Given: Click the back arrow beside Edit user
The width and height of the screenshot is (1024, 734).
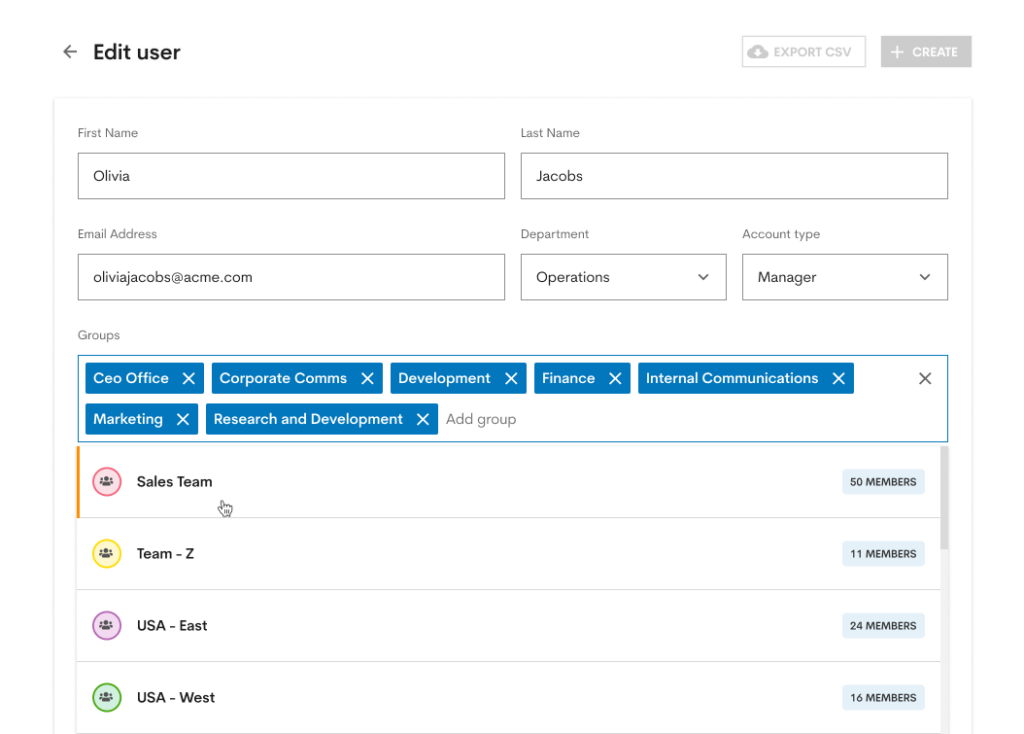Looking at the screenshot, I should [x=69, y=51].
